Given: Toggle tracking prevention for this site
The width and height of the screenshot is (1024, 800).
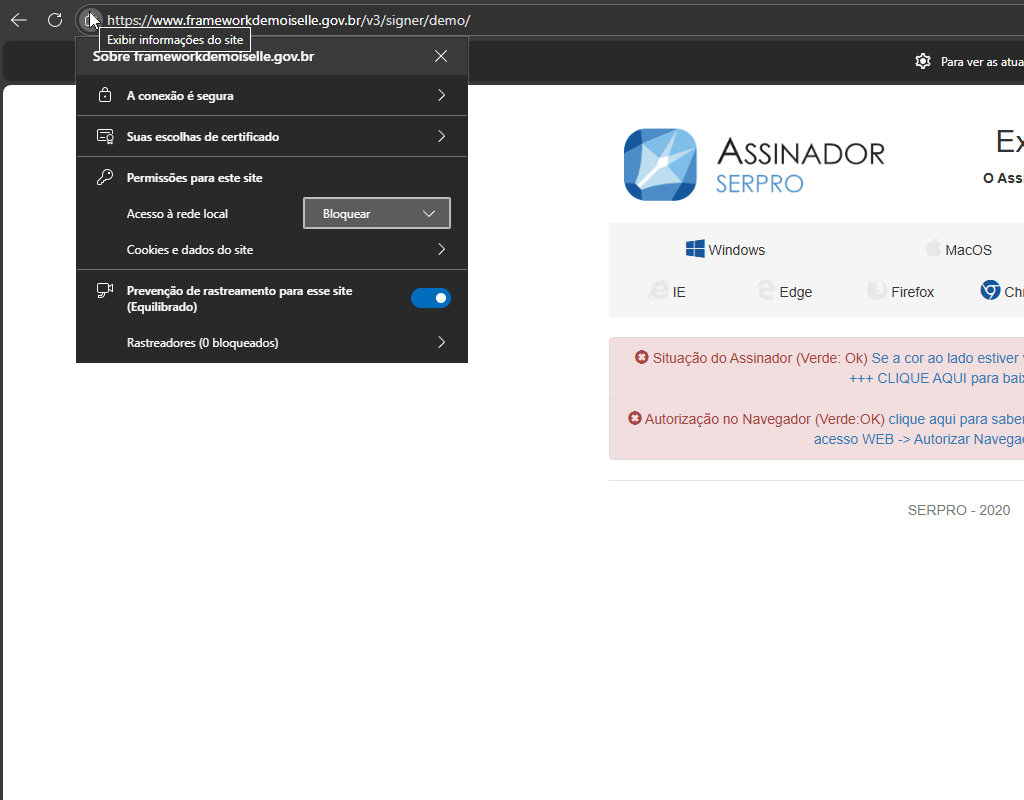Looking at the screenshot, I should [431, 298].
